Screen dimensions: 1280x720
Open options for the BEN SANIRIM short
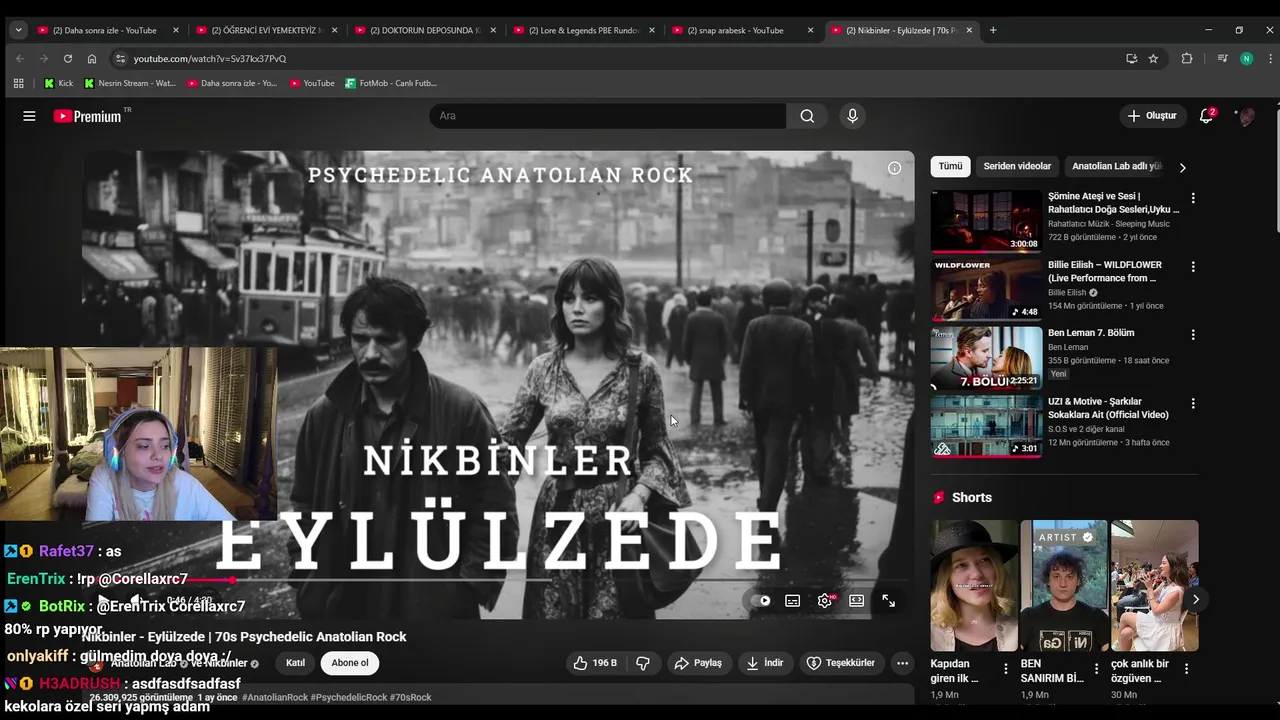[1096, 668]
